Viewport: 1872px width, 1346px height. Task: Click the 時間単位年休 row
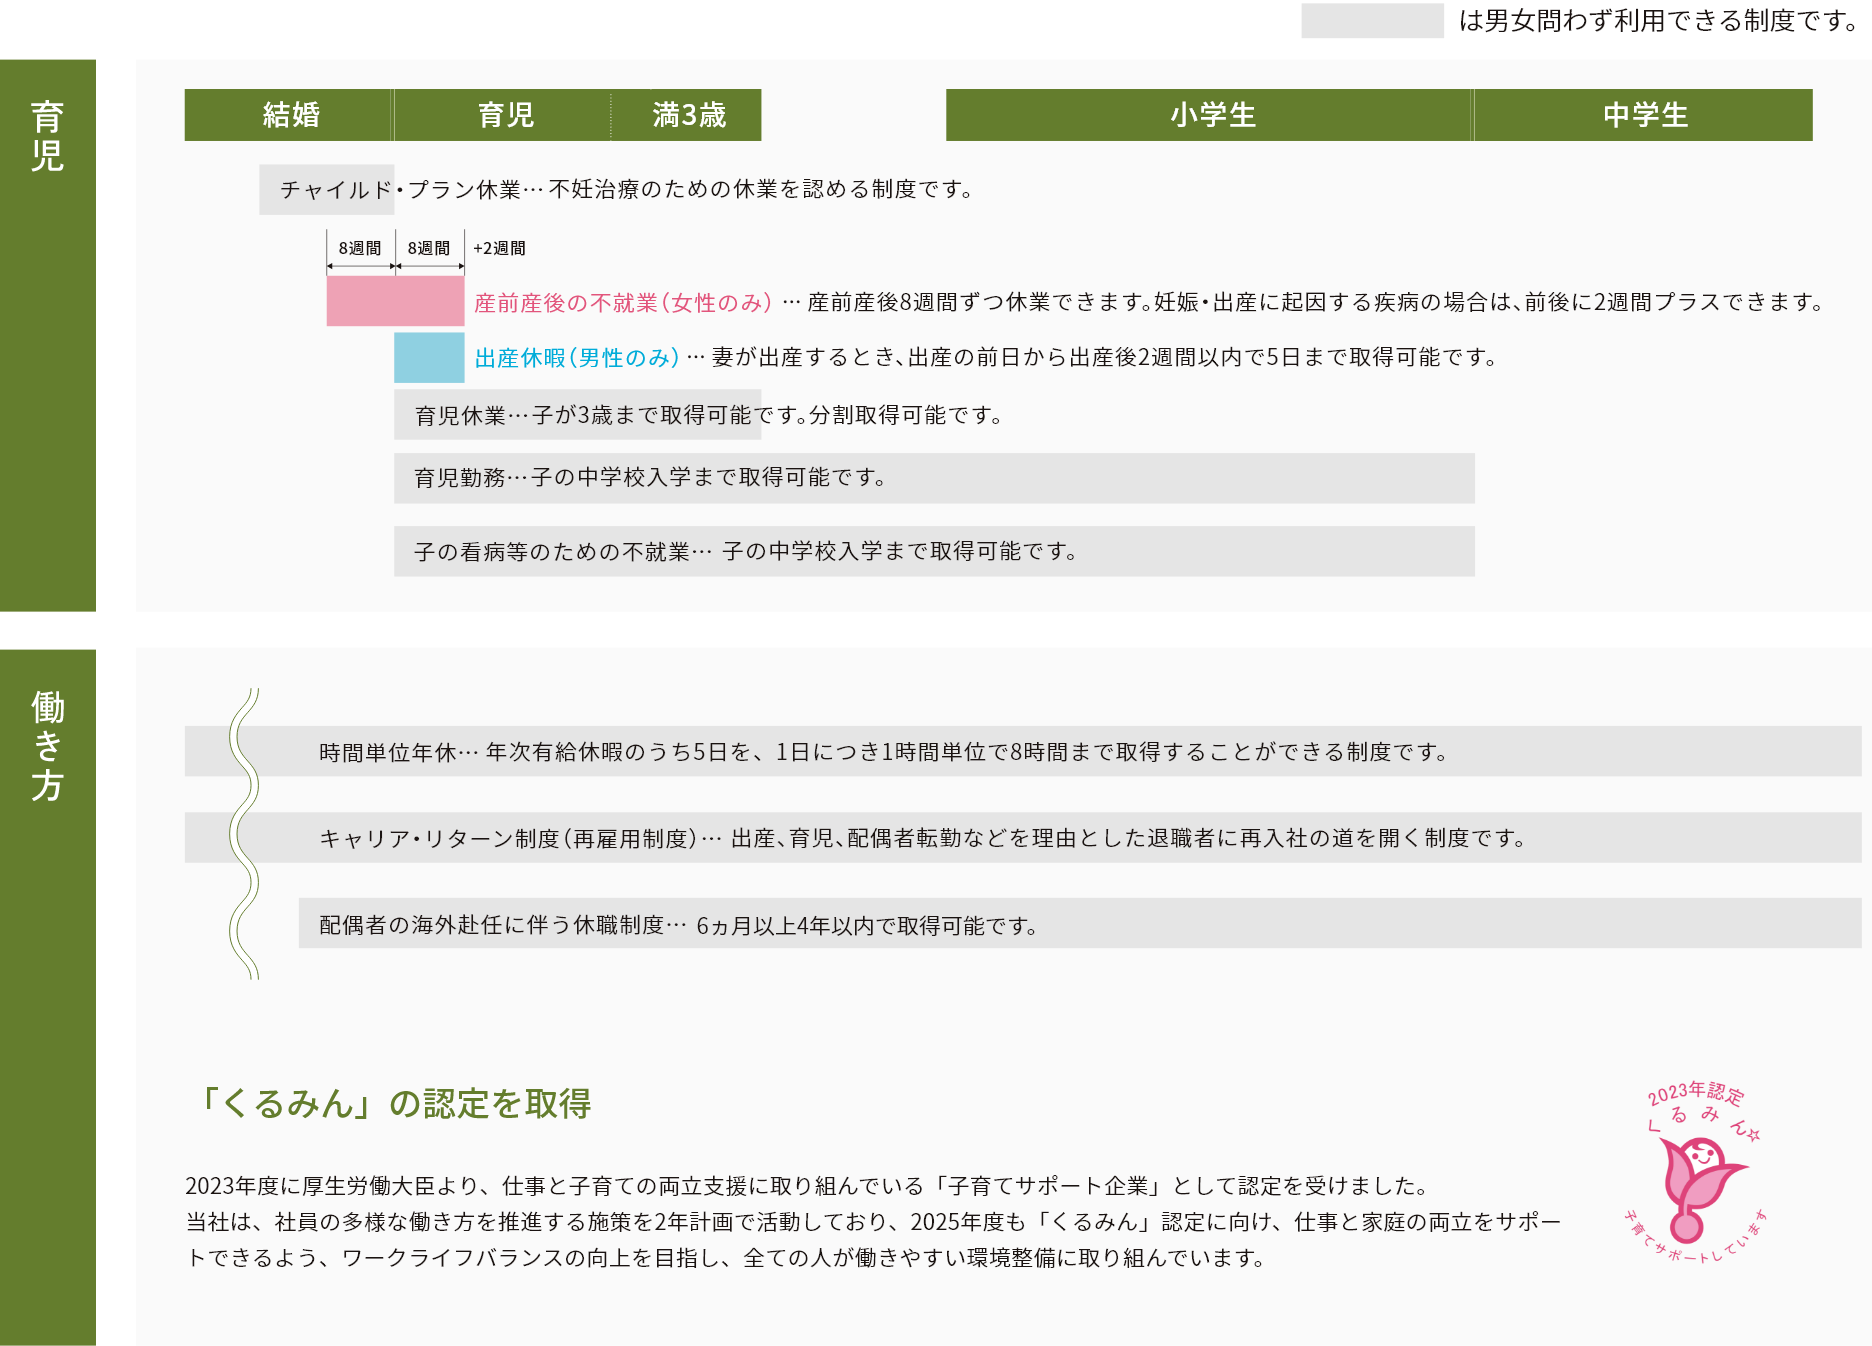(1022, 752)
